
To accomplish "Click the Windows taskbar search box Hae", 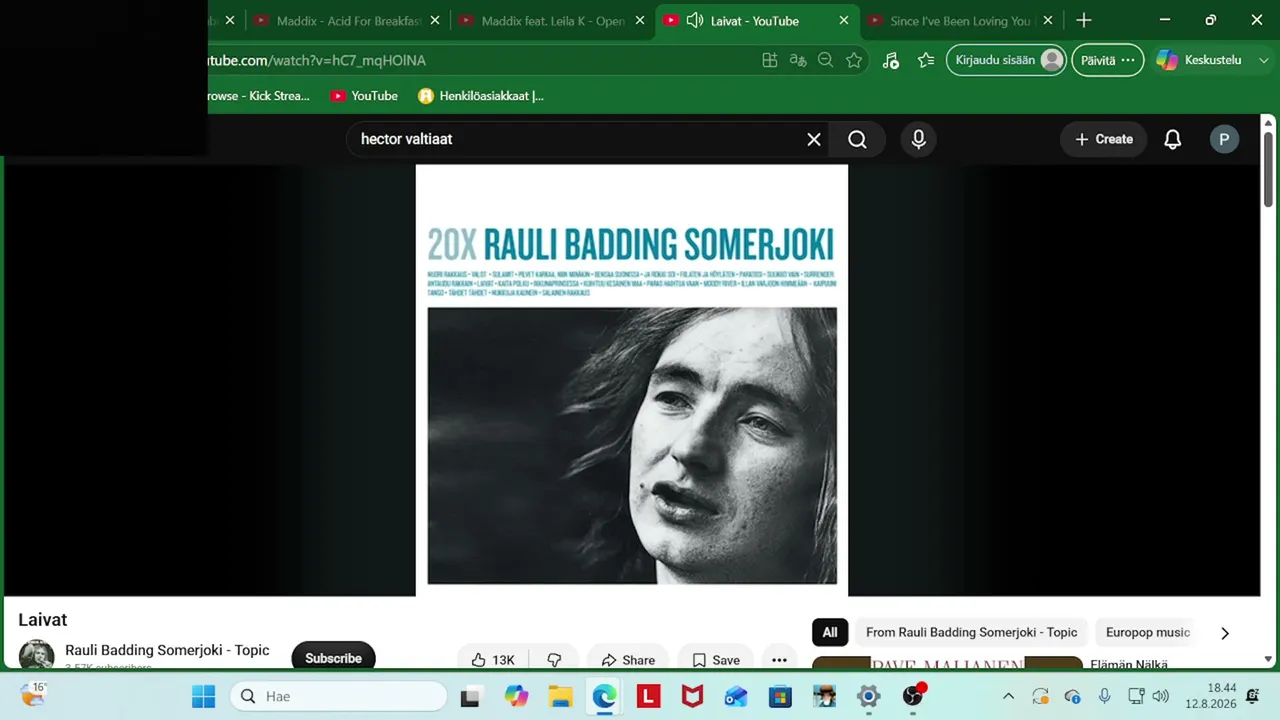I will 338,696.
